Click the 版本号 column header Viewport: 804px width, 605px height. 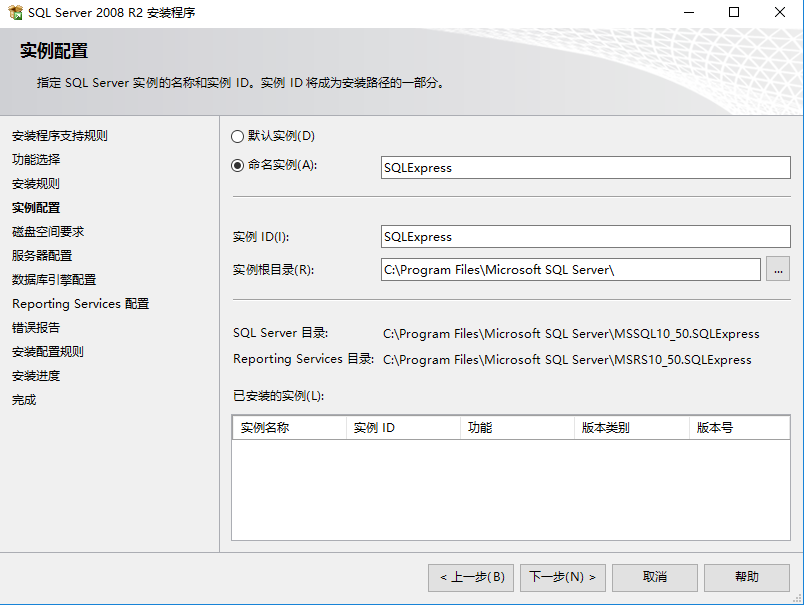[739, 428]
